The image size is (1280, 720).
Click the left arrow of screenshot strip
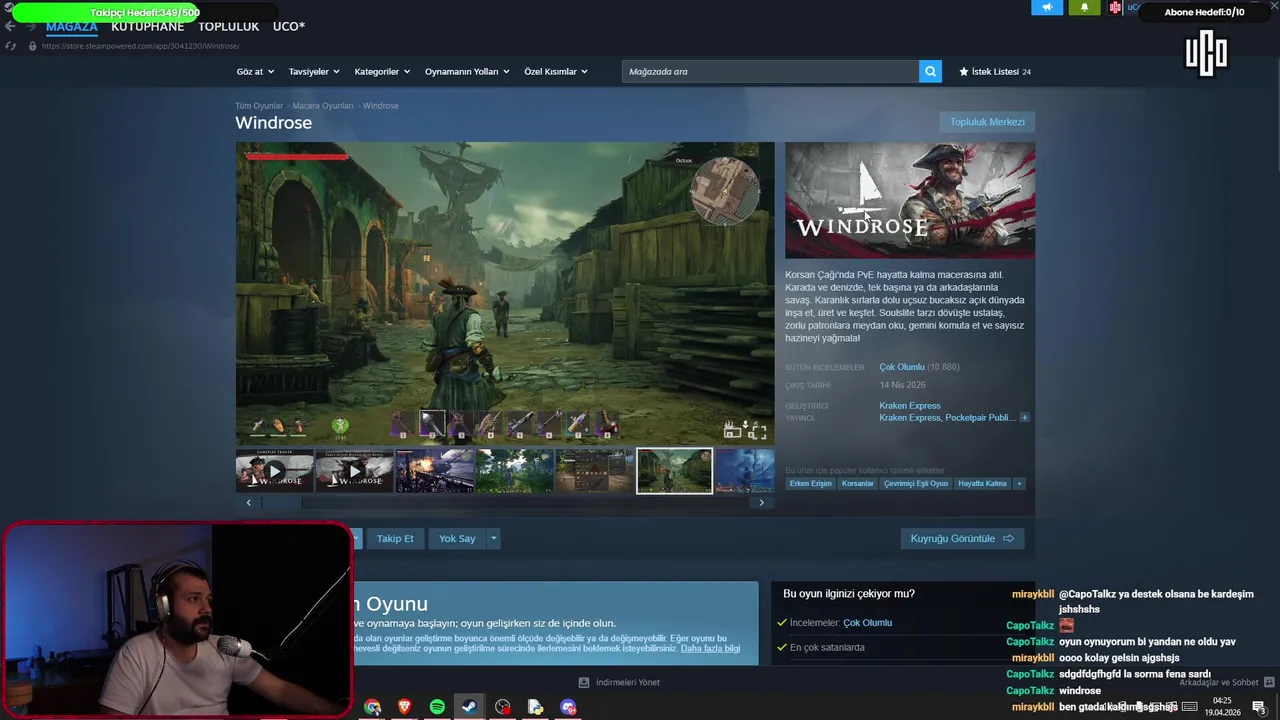[248, 503]
